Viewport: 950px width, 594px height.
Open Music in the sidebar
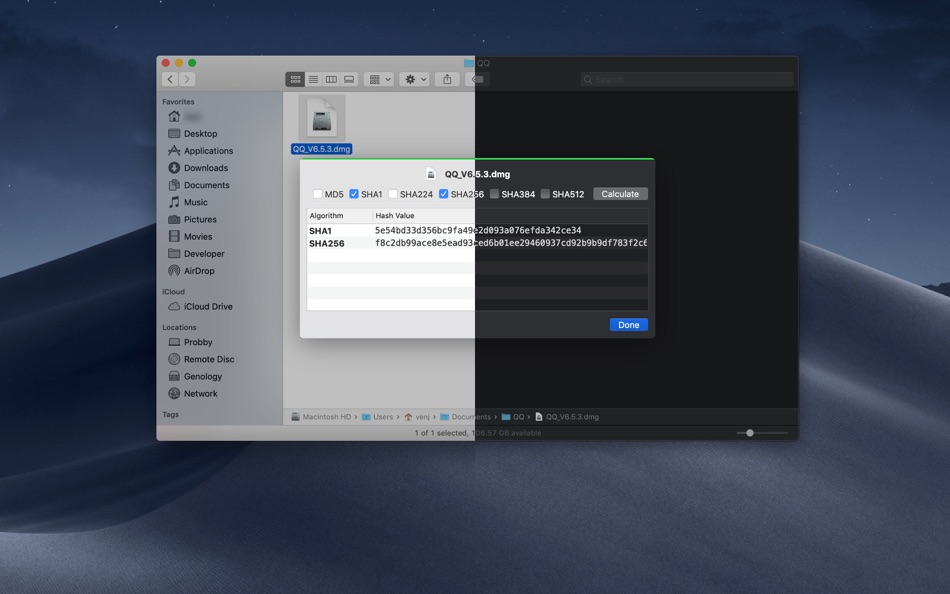pos(188,202)
